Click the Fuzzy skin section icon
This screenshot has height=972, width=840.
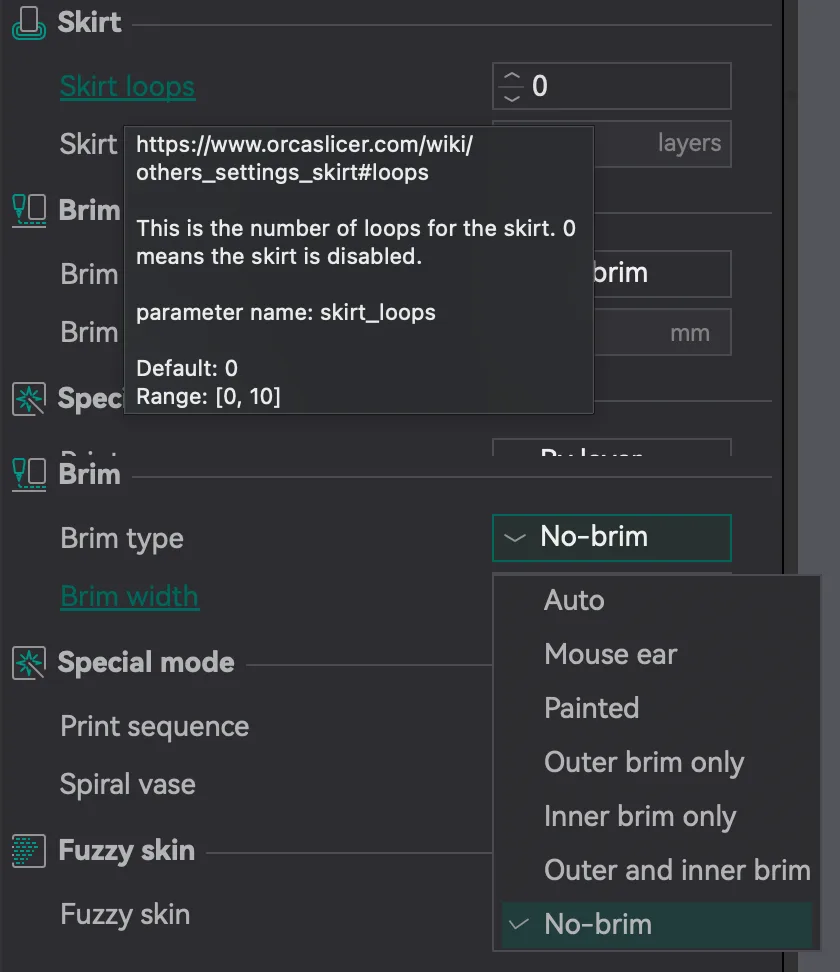[29, 850]
